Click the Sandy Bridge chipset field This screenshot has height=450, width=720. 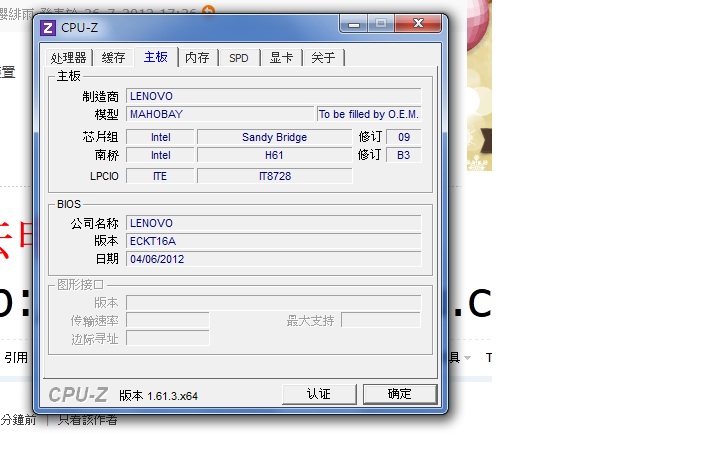[x=274, y=137]
